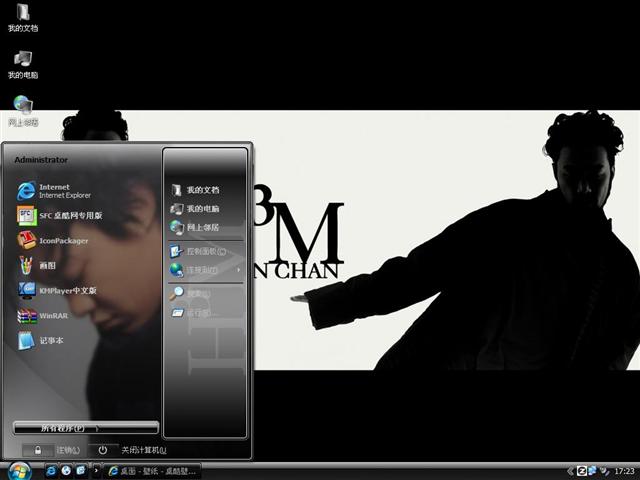Screen dimensions: 640x480
Task: Open 记事本 notepad program
Action: [x=40, y=340]
